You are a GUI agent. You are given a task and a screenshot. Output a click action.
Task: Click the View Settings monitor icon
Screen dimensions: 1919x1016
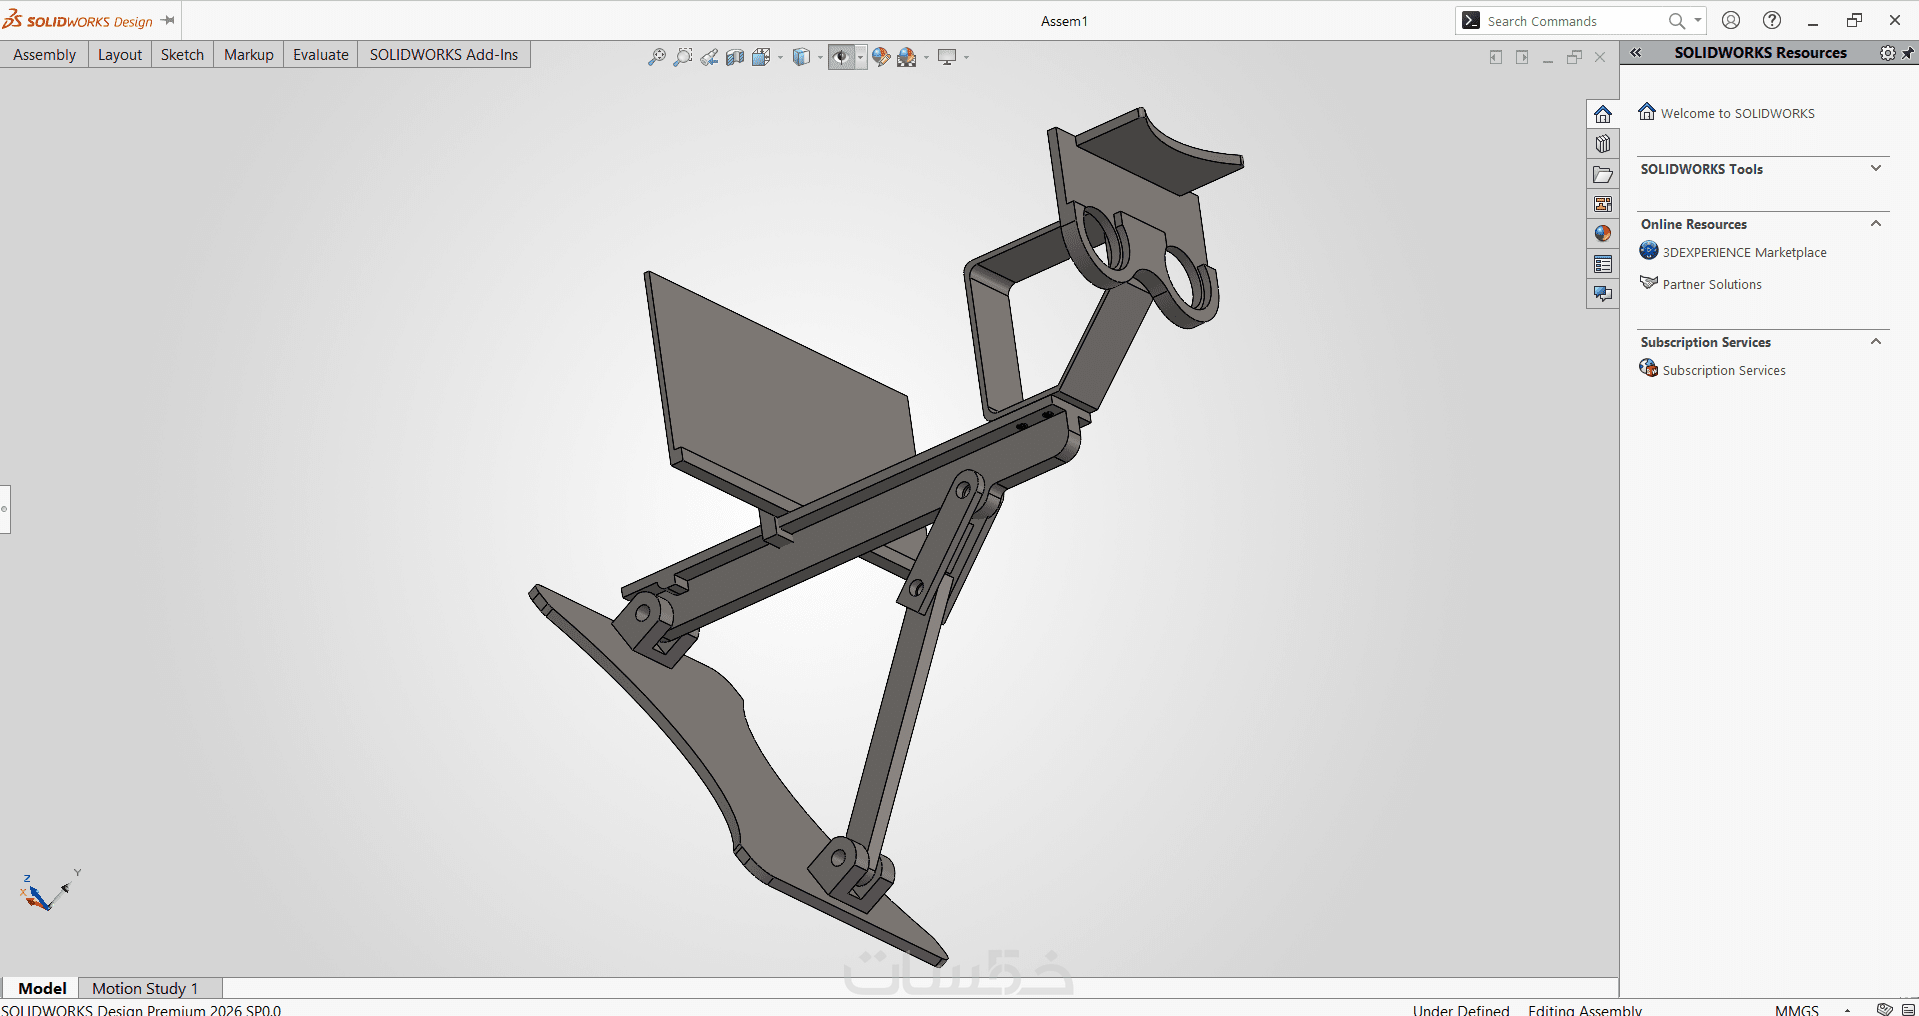click(947, 57)
